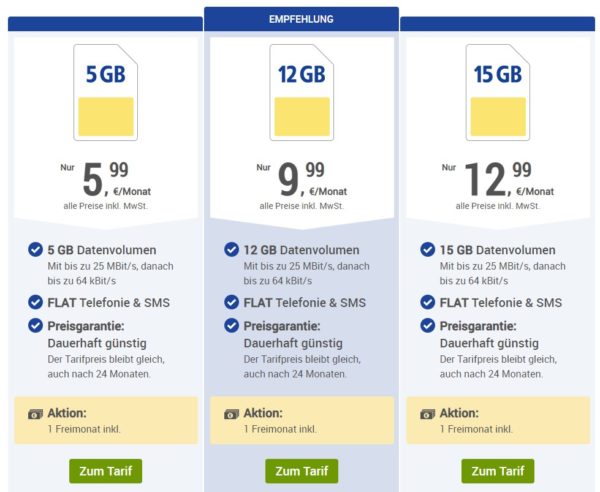The width and height of the screenshot is (600, 492).
Task: Click the Aktion money icon in 12 GB plan
Action: pyautogui.click(x=231, y=413)
